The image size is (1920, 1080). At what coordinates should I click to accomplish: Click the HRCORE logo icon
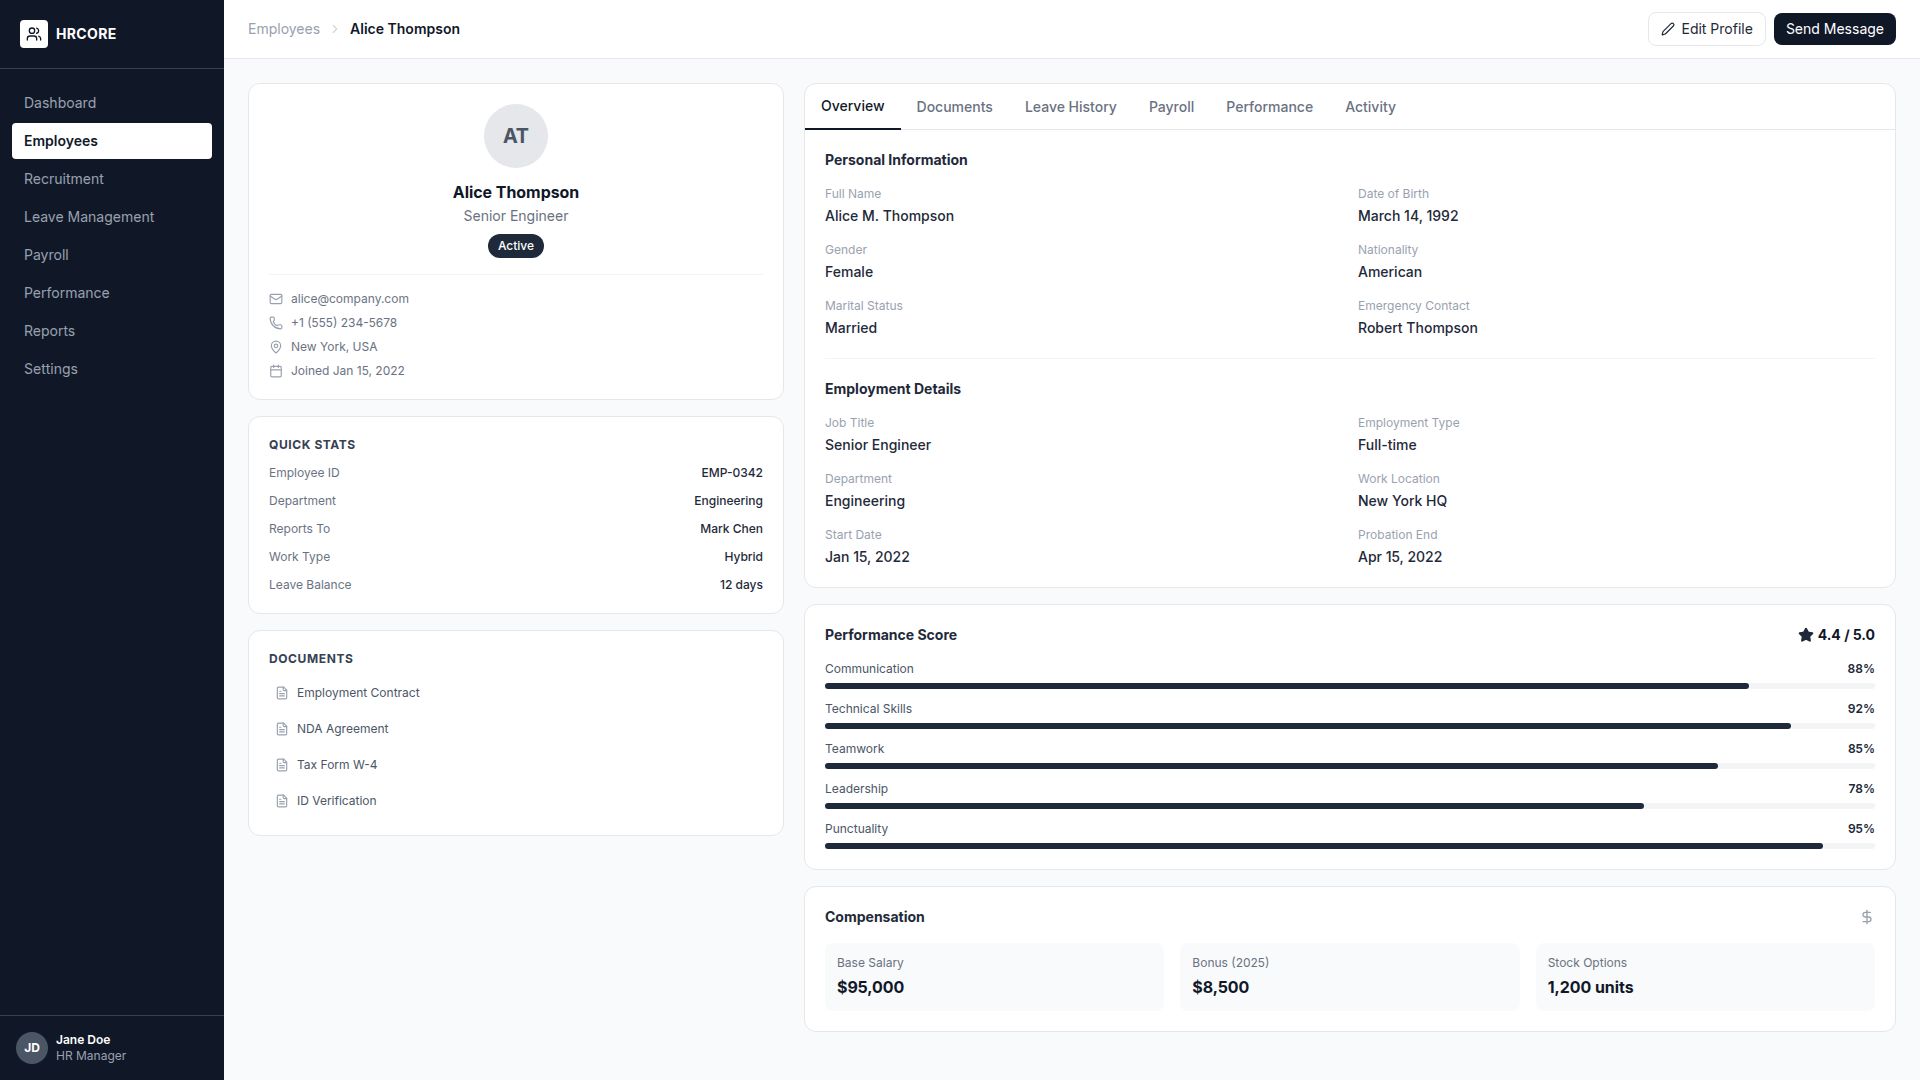point(34,34)
